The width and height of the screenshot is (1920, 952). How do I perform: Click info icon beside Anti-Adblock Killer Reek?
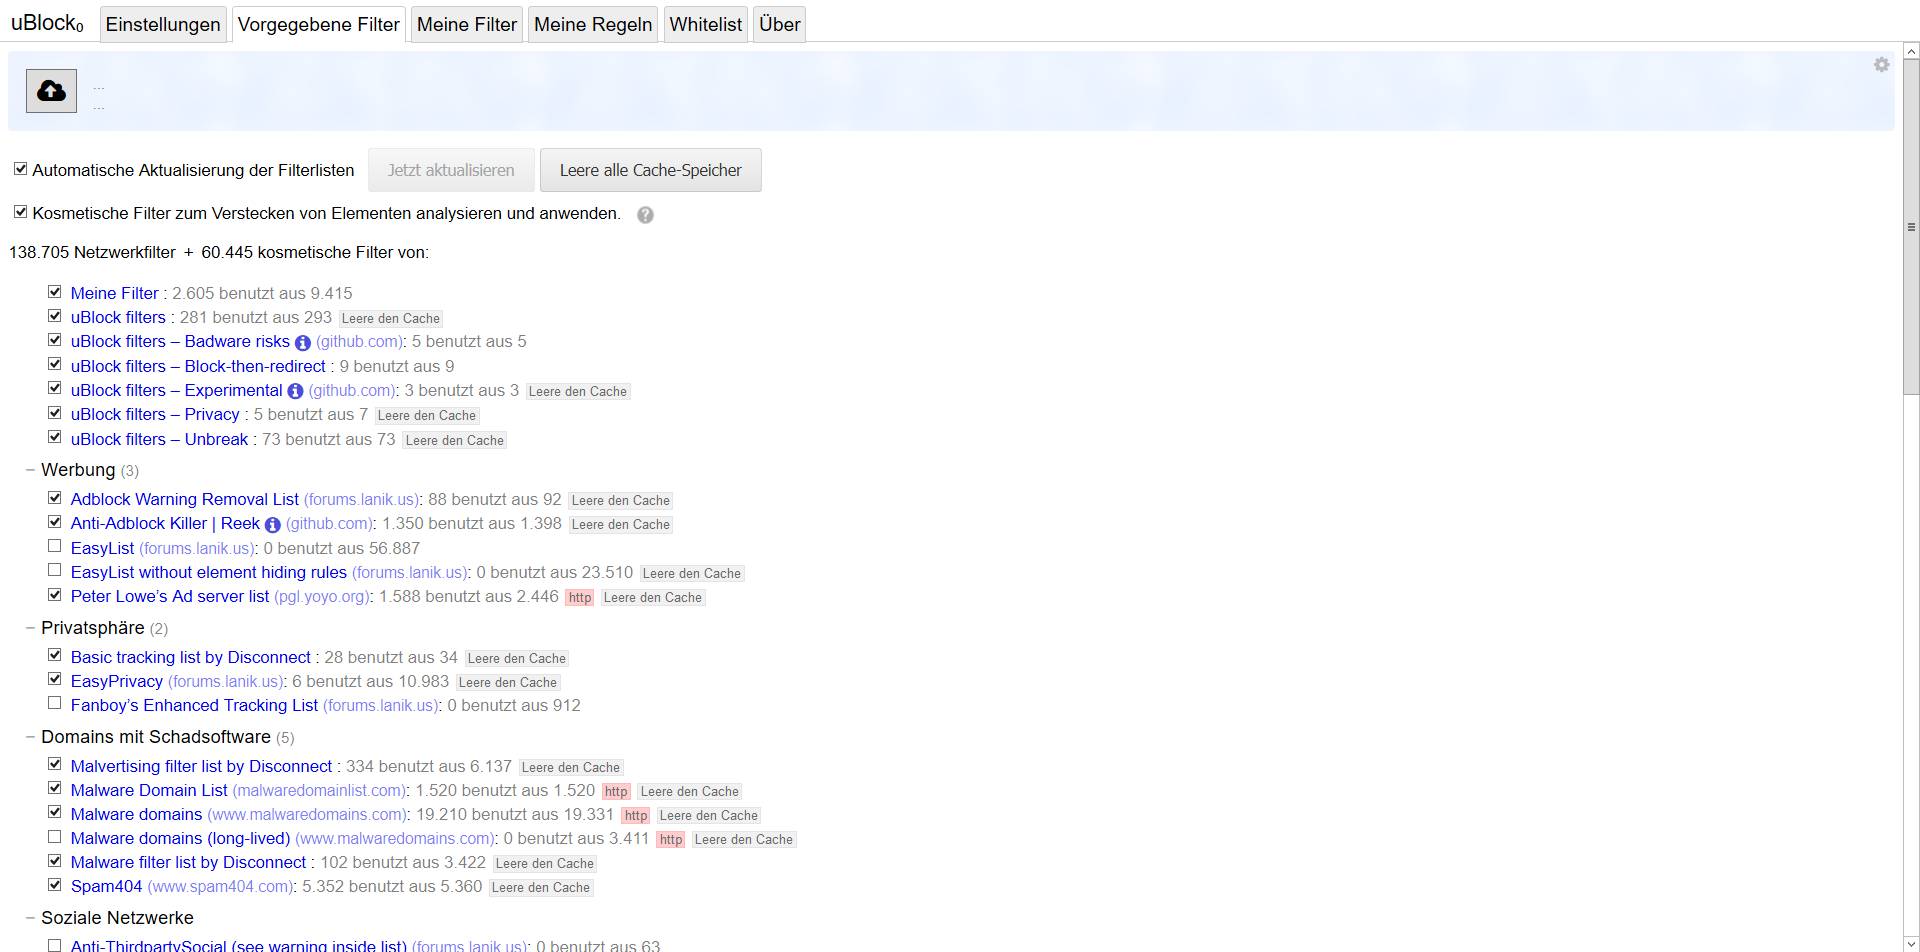[x=272, y=525]
